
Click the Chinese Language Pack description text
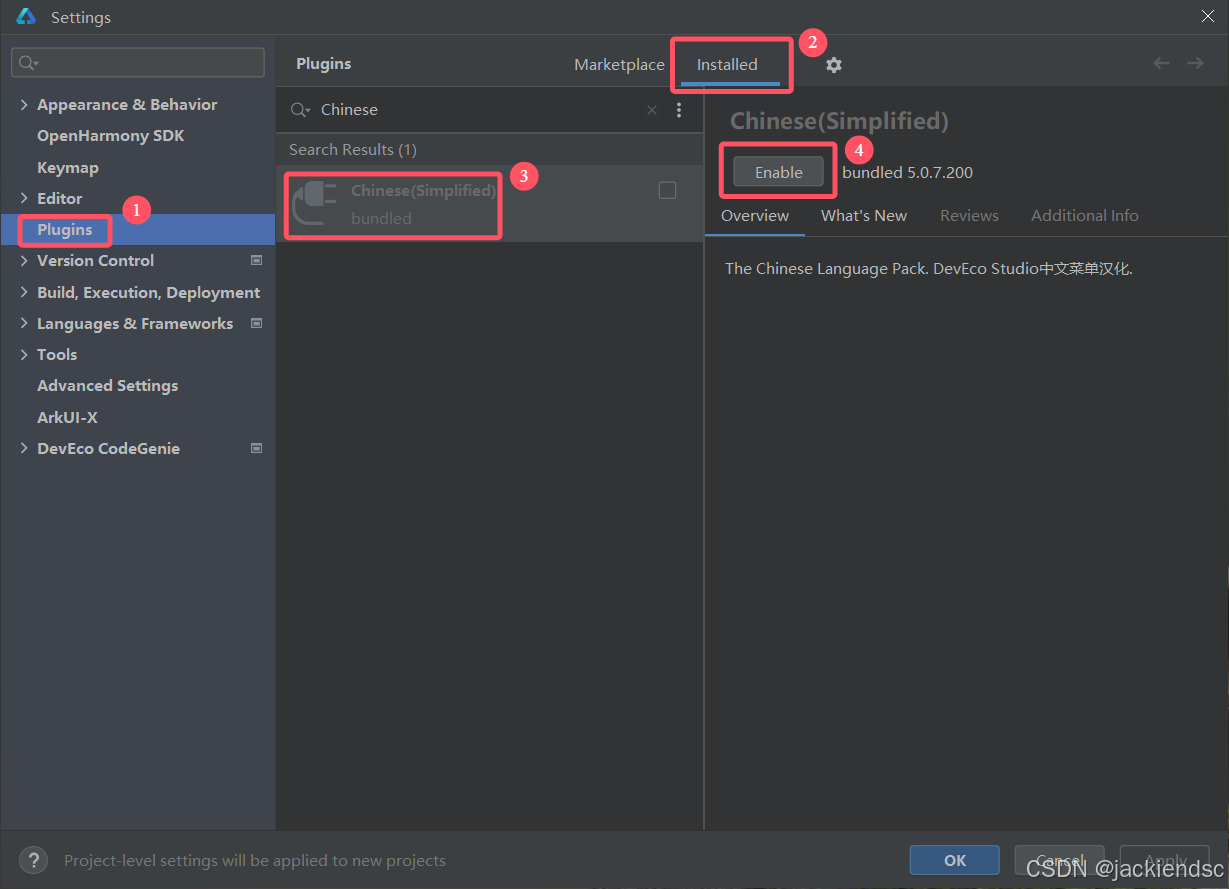click(929, 269)
